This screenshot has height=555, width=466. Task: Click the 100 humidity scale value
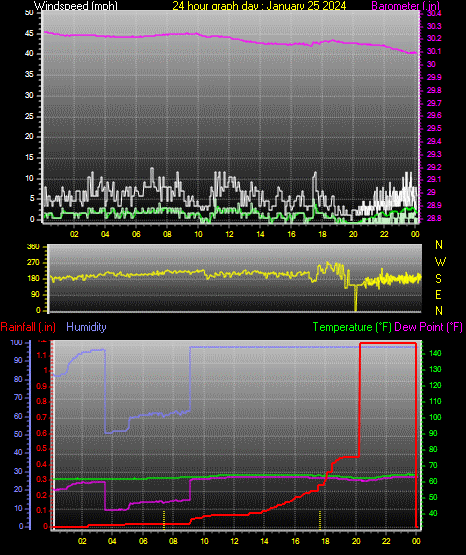coord(16,343)
